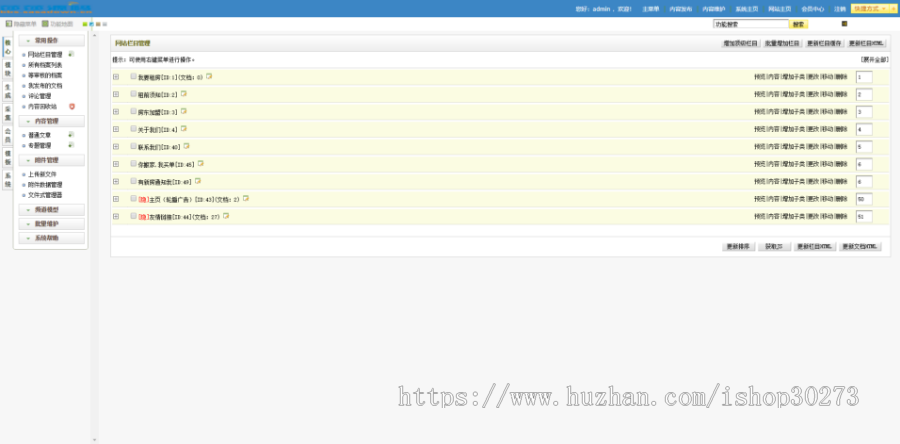900x444 pixels.
Task: Click edit icon on row ID:49
Action: [197, 181]
